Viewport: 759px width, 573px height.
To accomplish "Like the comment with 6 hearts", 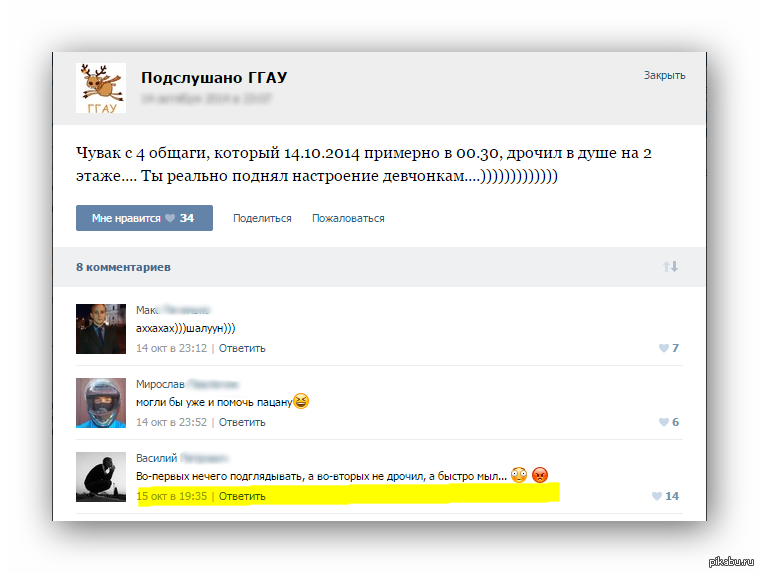I will point(669,422).
